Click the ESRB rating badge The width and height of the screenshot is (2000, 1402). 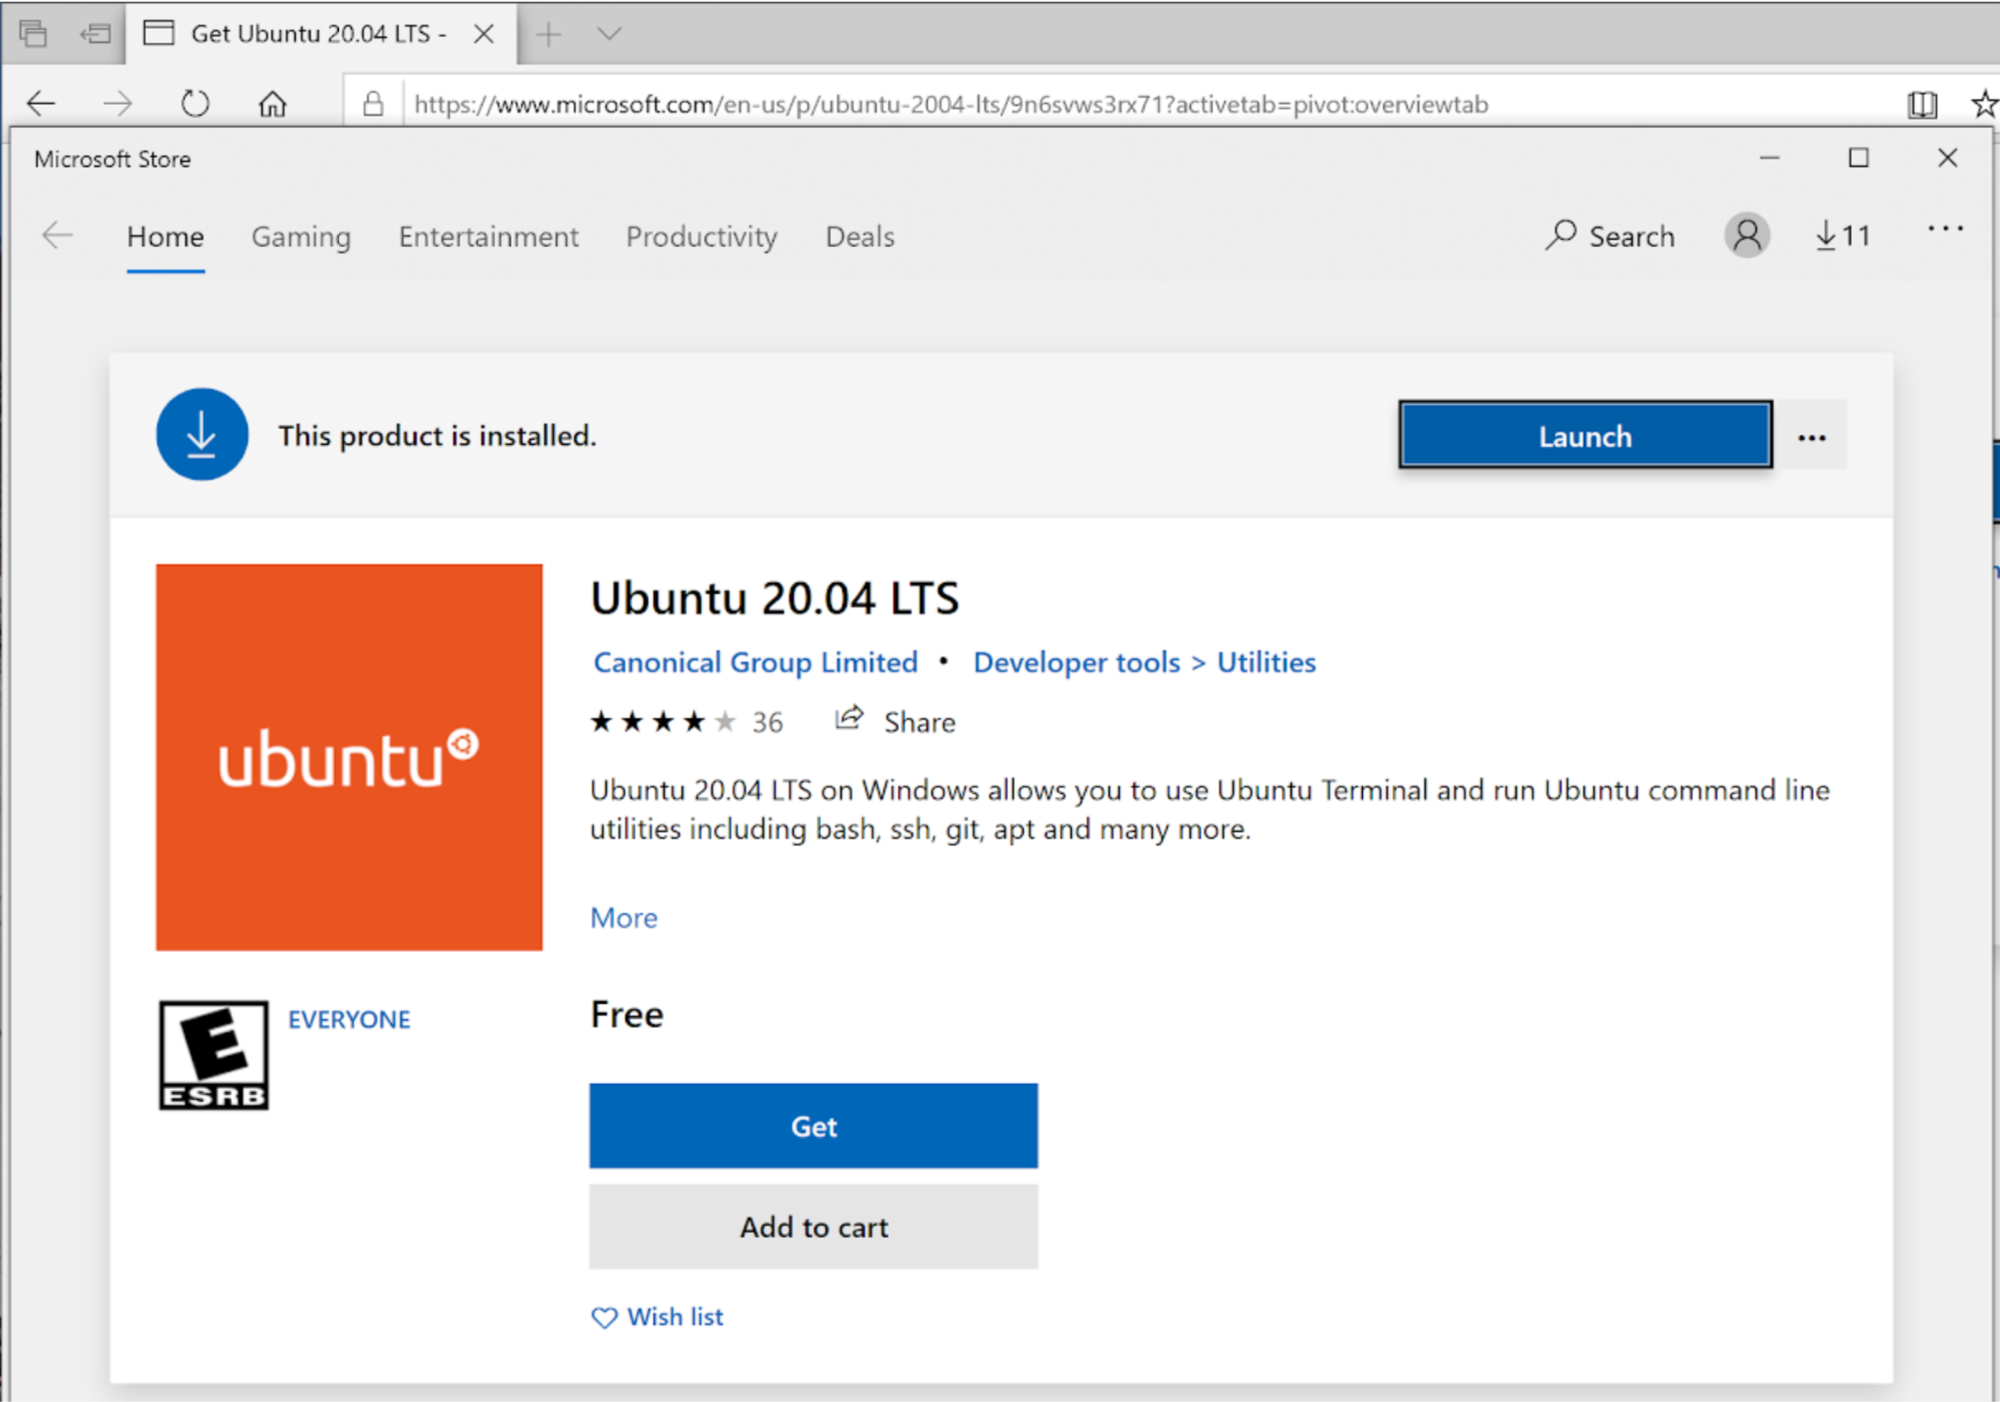213,1055
